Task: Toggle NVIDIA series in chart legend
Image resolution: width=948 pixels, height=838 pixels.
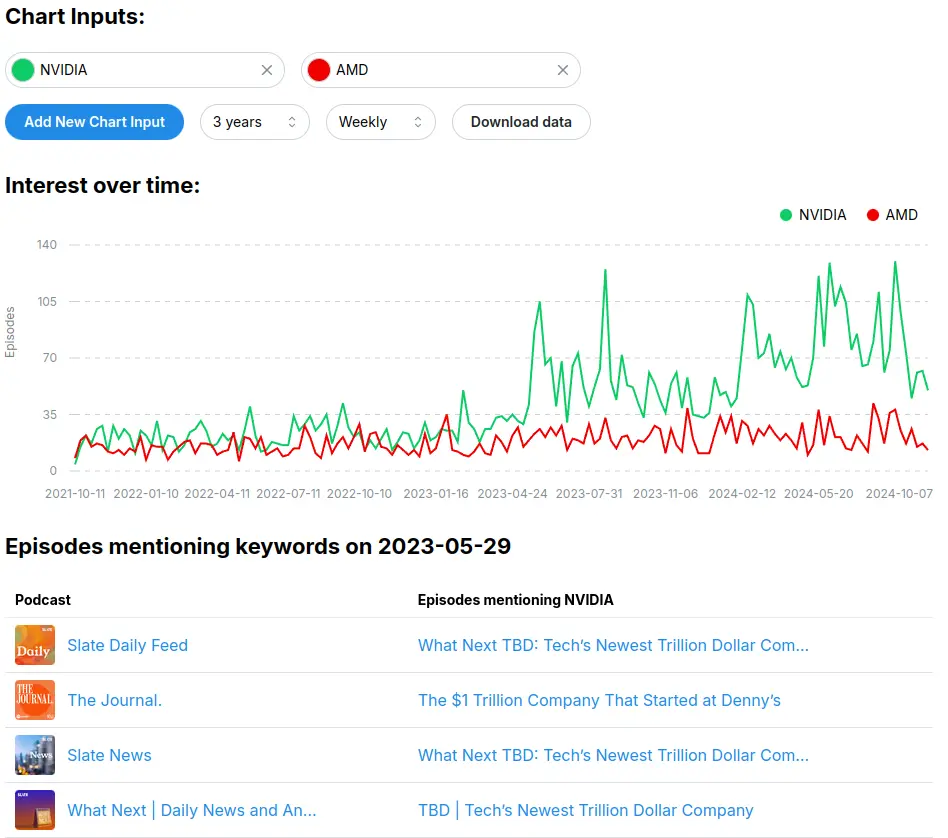Action: [813, 215]
